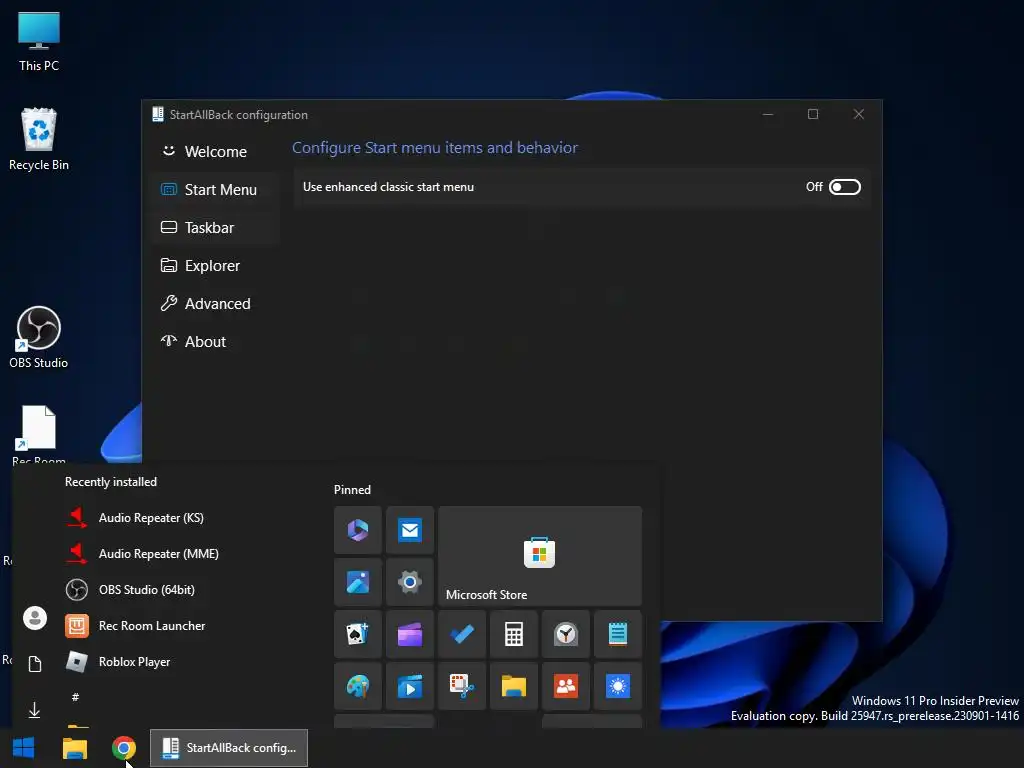This screenshot has height=768, width=1024.
Task: Open the To Do checkmark tile
Action: 462,634
